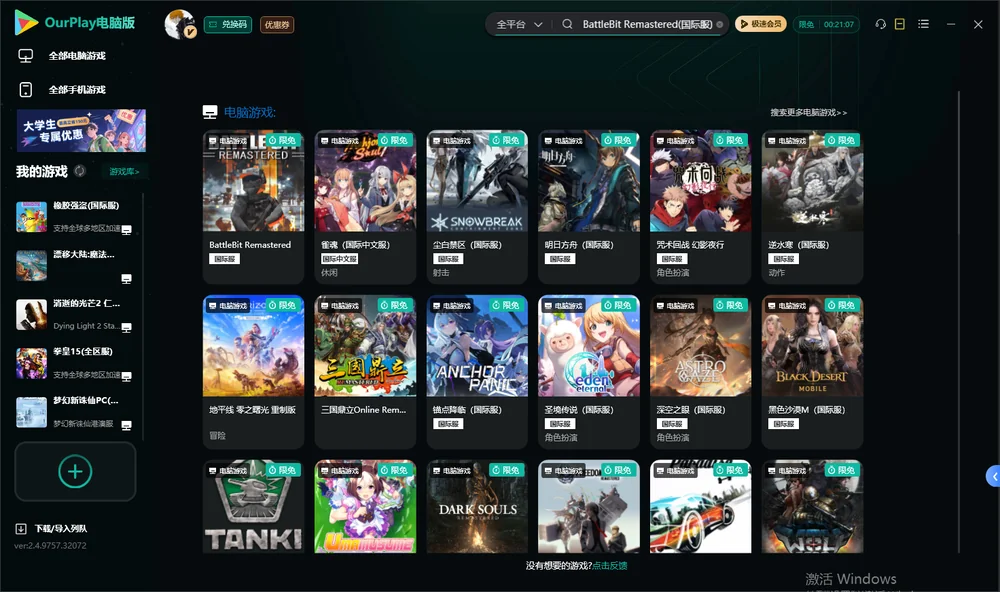Open the 优惠券 coupon button
This screenshot has height=592, width=1000.
277,25
